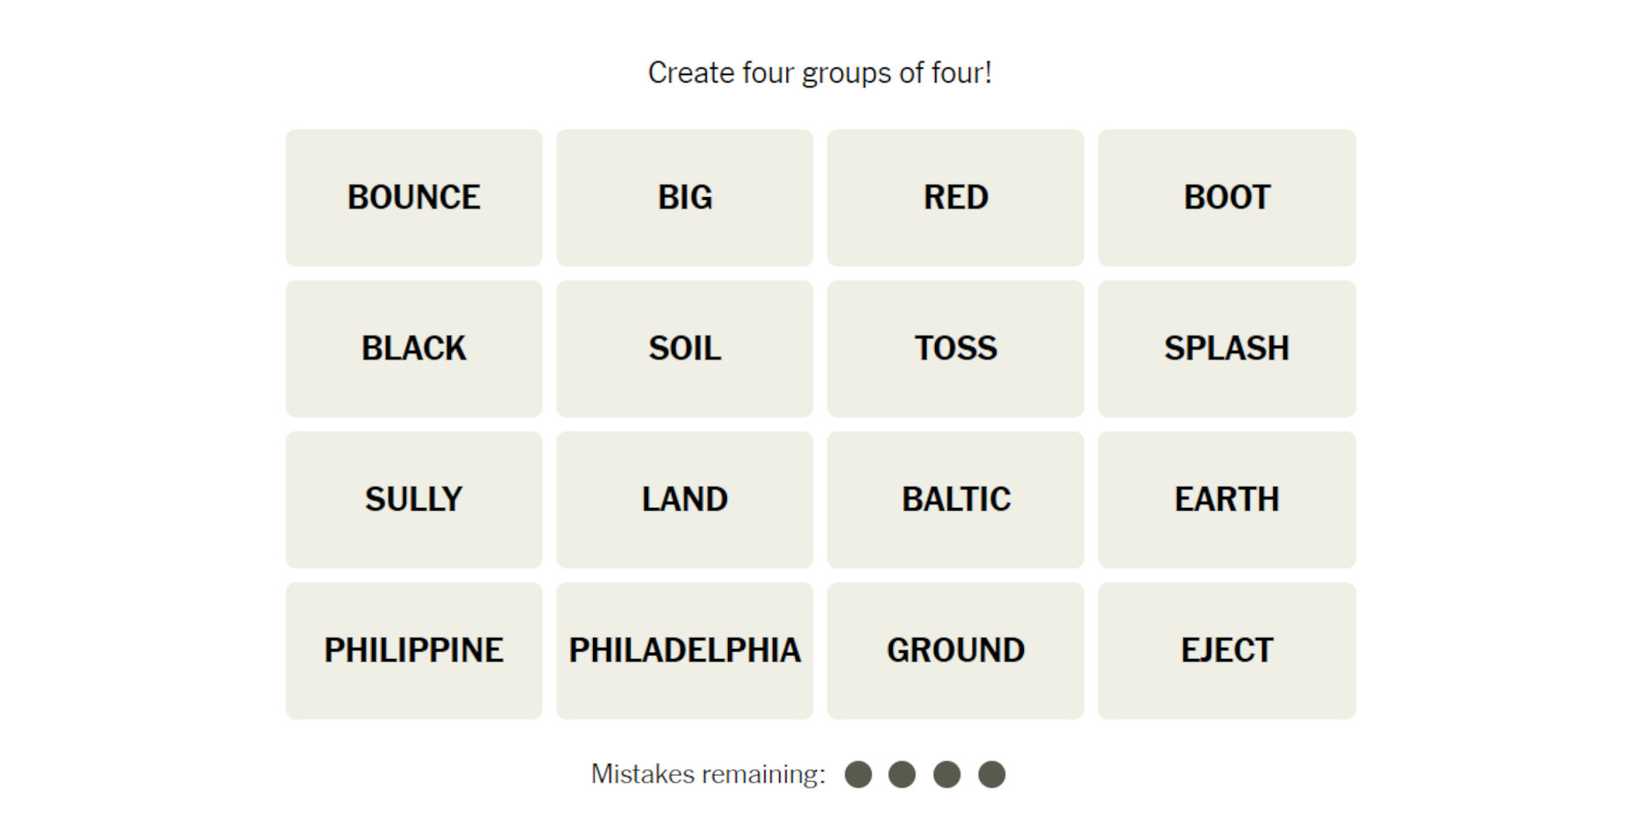Select the LAND tile
Screen dimensions: 1650x825
click(x=684, y=499)
